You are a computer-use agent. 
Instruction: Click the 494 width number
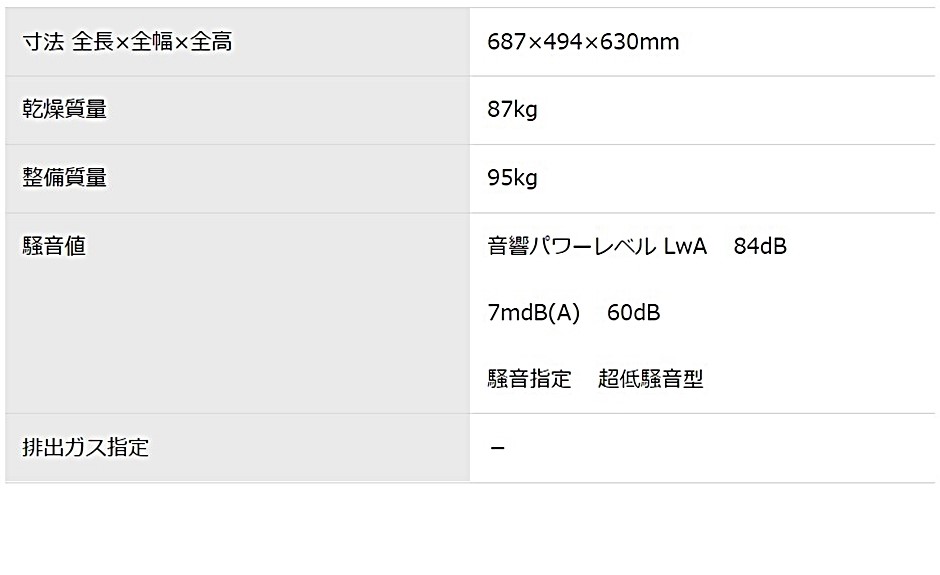point(563,42)
